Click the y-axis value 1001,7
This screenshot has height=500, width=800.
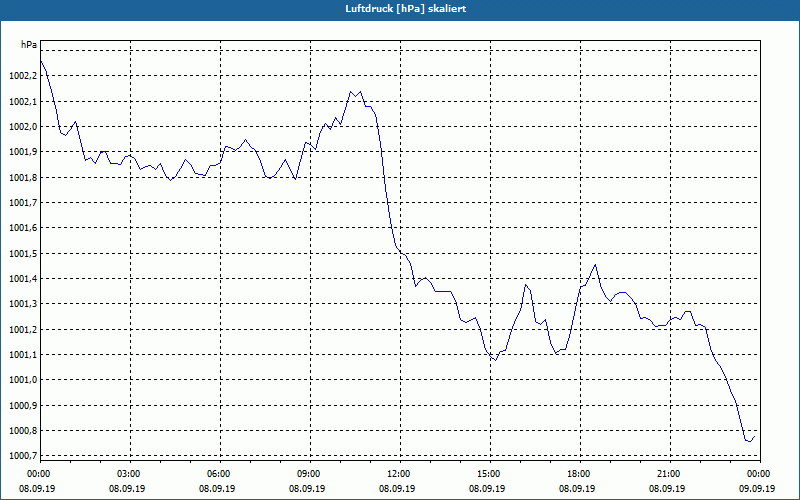click(23, 203)
